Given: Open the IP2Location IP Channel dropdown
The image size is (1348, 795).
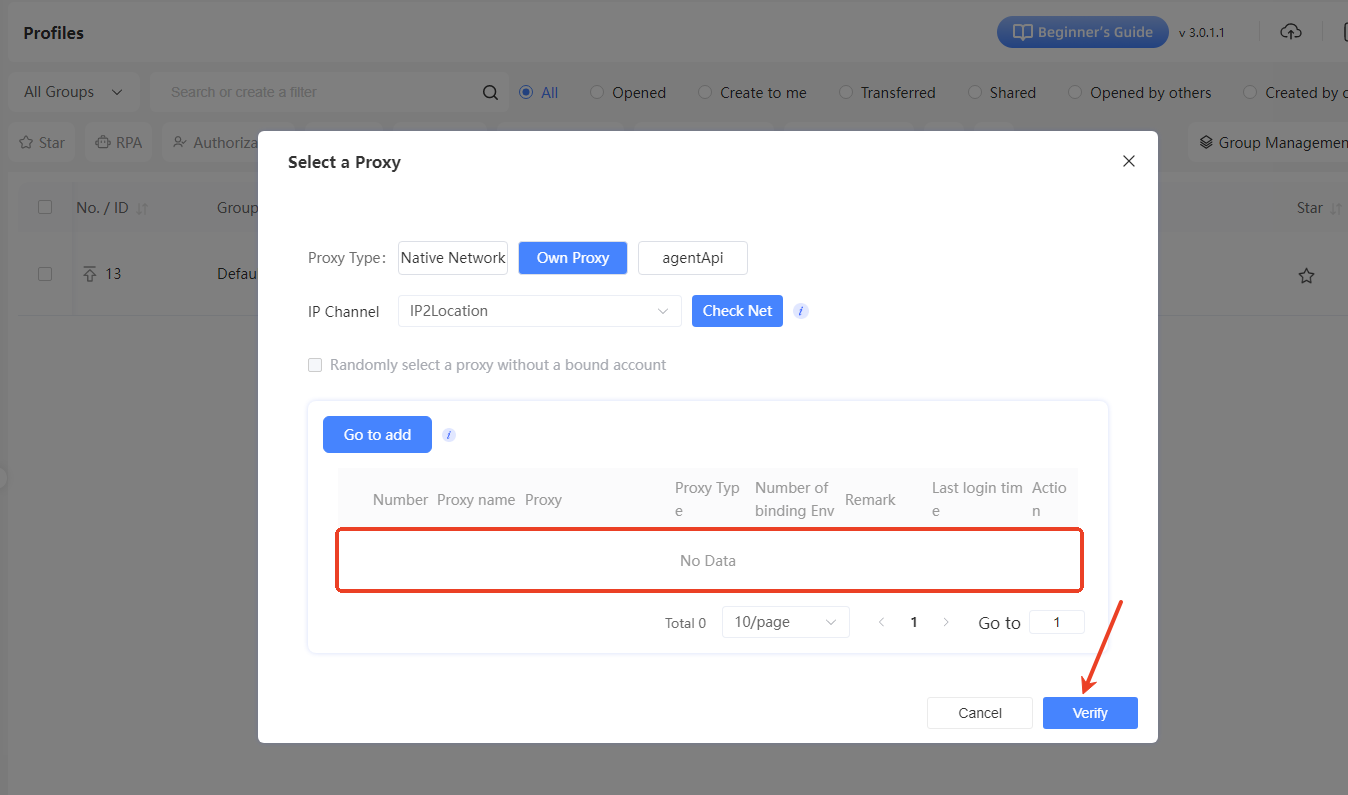Looking at the screenshot, I should pos(539,311).
